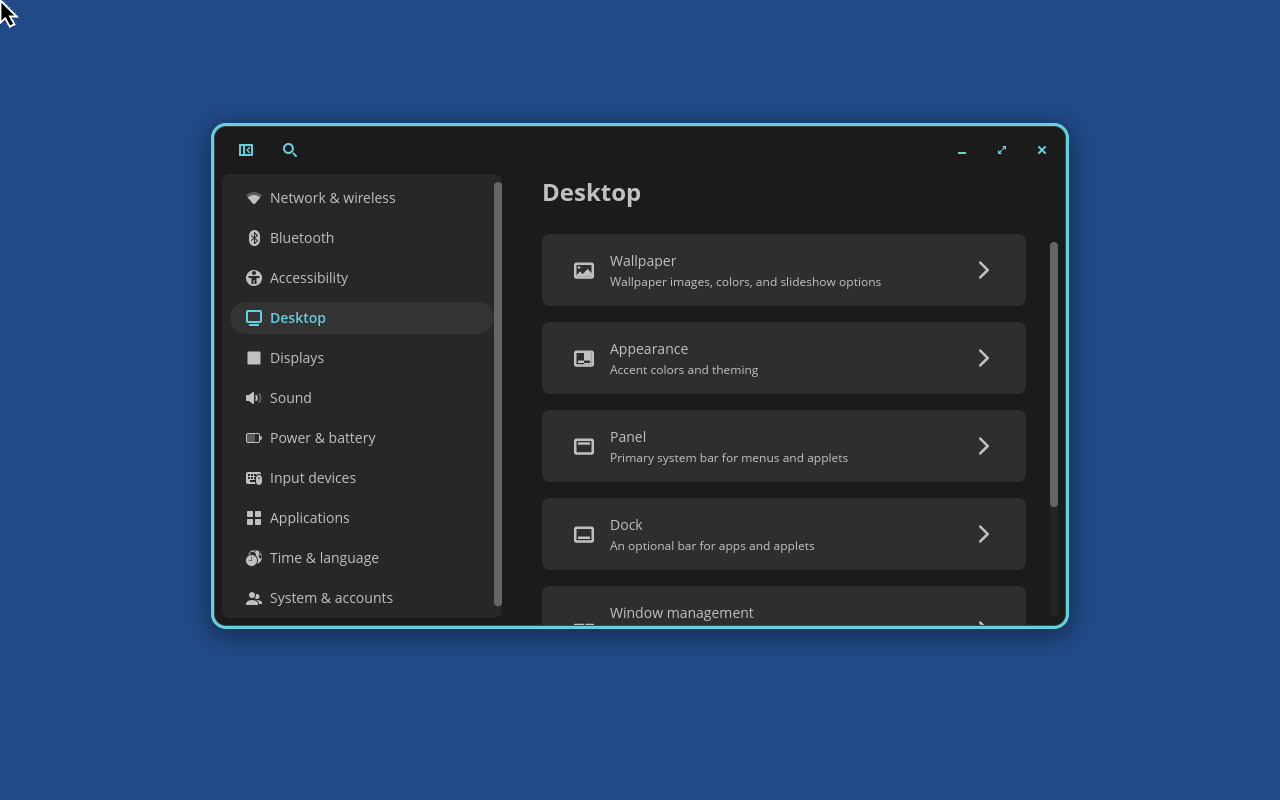Click the Desktop monitor icon in sidebar
The width and height of the screenshot is (1280, 800).
(254, 318)
